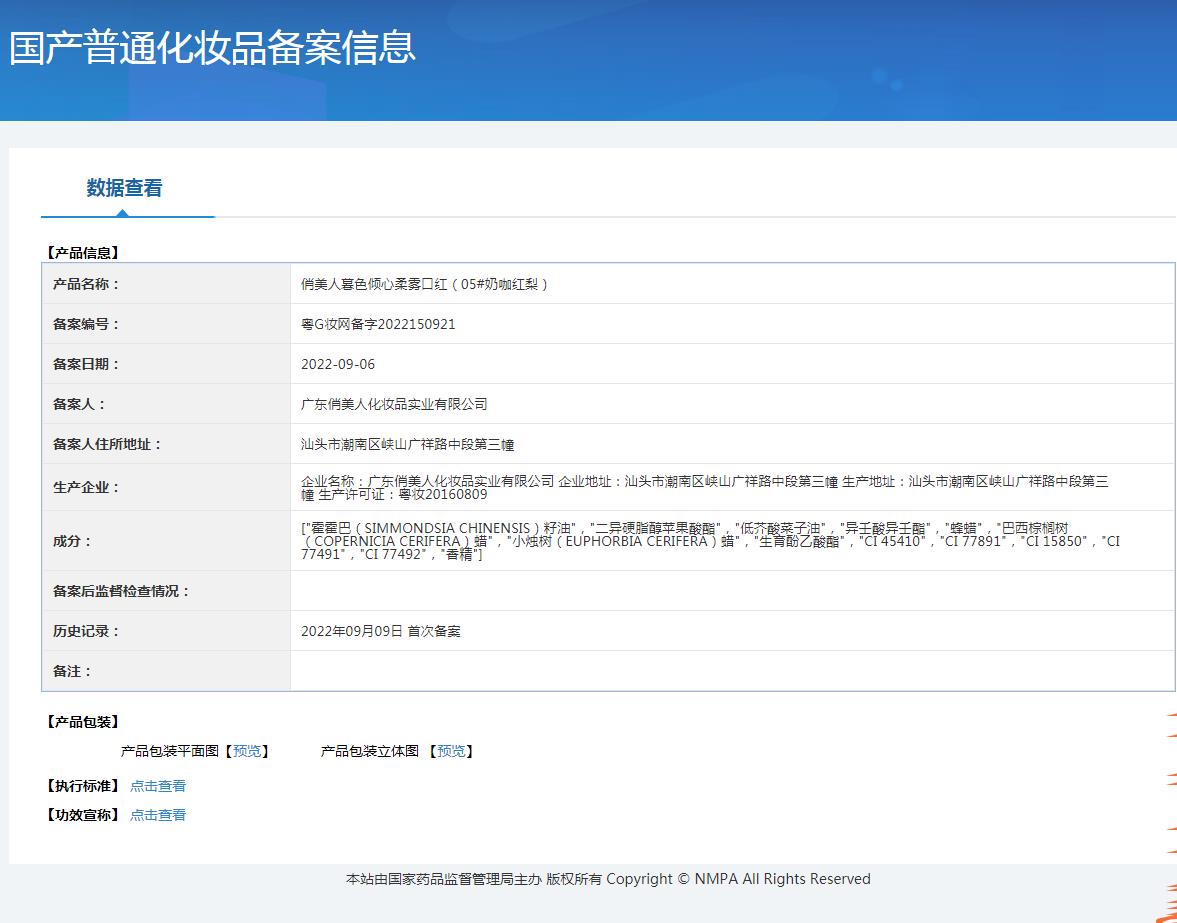This screenshot has height=923, width=1177.
Task: Click the 【产品包装】 section heading
Action: pos(83,722)
